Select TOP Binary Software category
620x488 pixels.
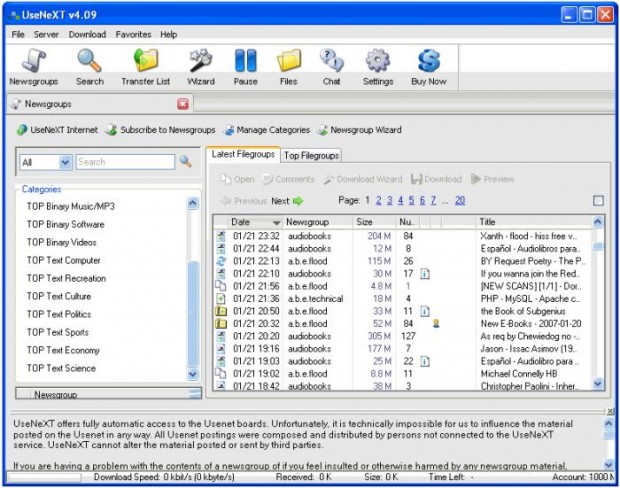(66, 224)
